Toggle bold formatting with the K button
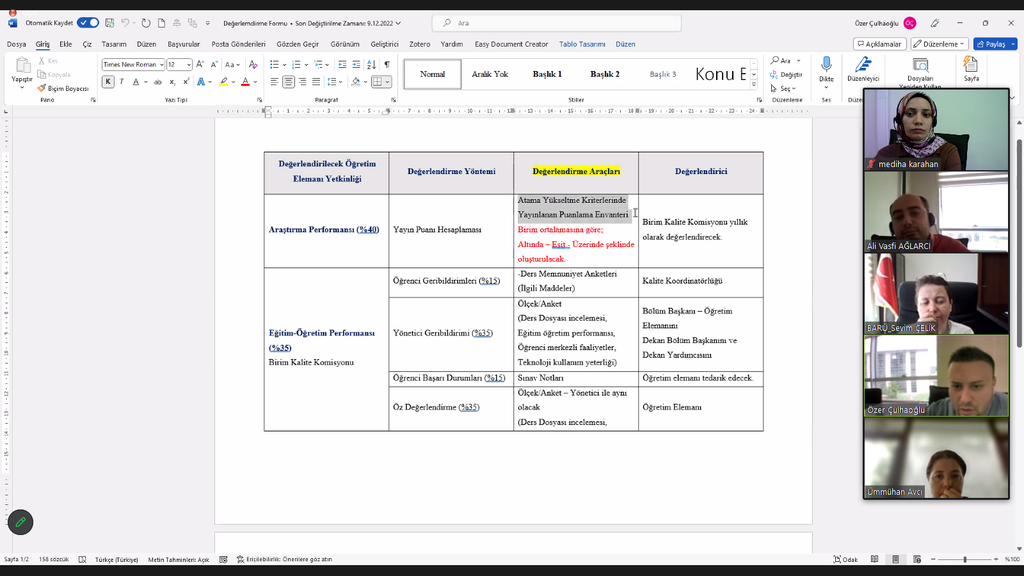This screenshot has height=576, width=1024. point(108,82)
